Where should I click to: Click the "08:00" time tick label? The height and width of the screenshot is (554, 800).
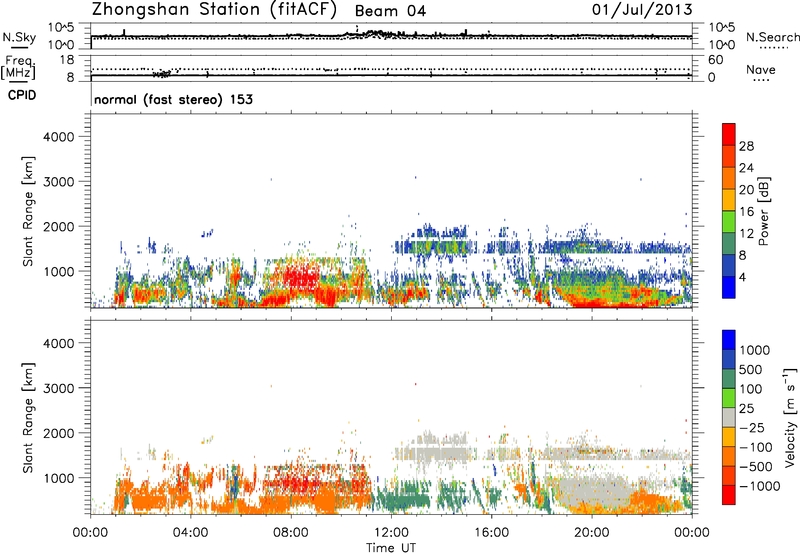pos(291,533)
